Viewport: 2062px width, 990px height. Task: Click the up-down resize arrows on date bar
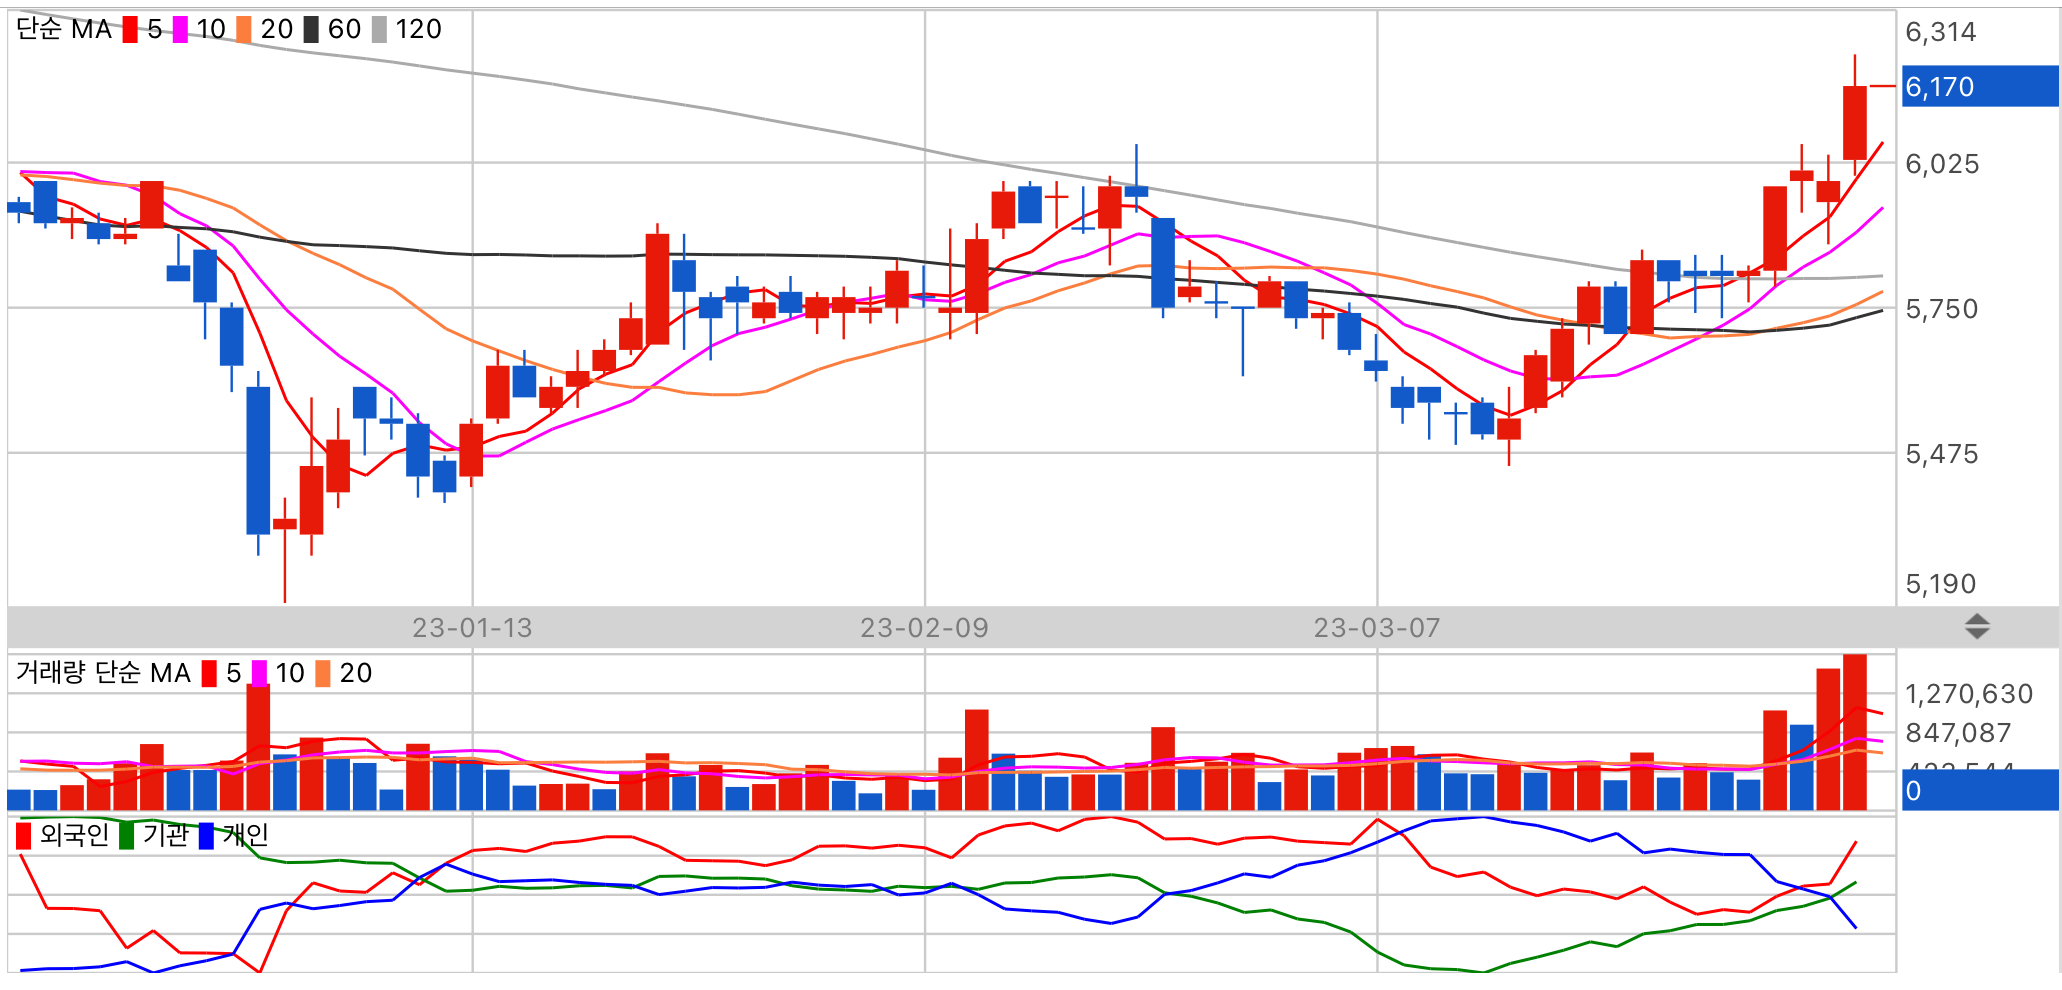tap(1977, 627)
